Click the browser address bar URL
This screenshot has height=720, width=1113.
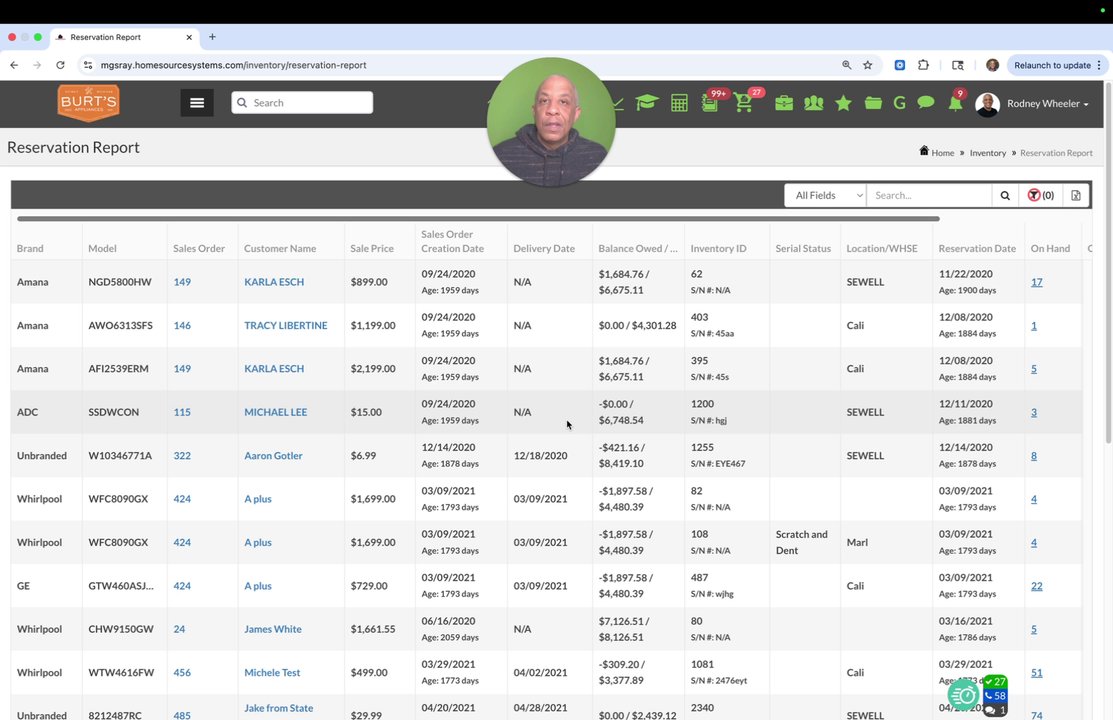click(234, 65)
